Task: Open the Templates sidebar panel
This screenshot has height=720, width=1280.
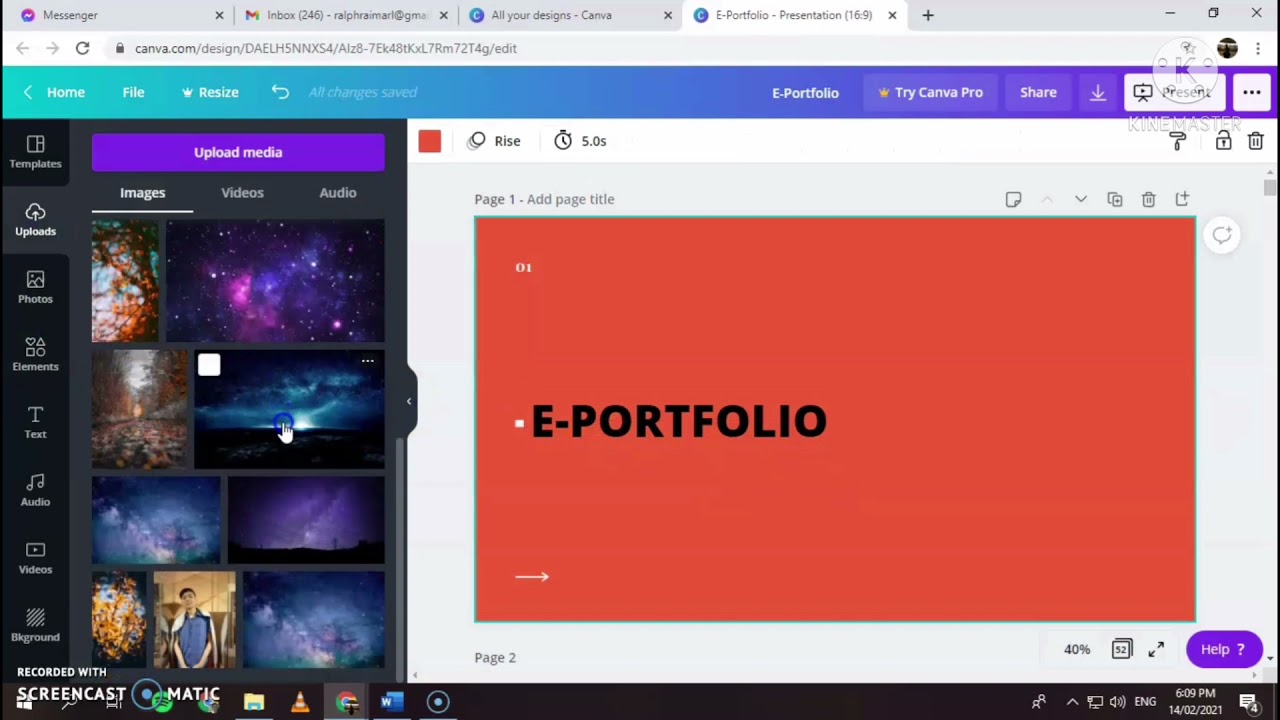Action: (35, 152)
